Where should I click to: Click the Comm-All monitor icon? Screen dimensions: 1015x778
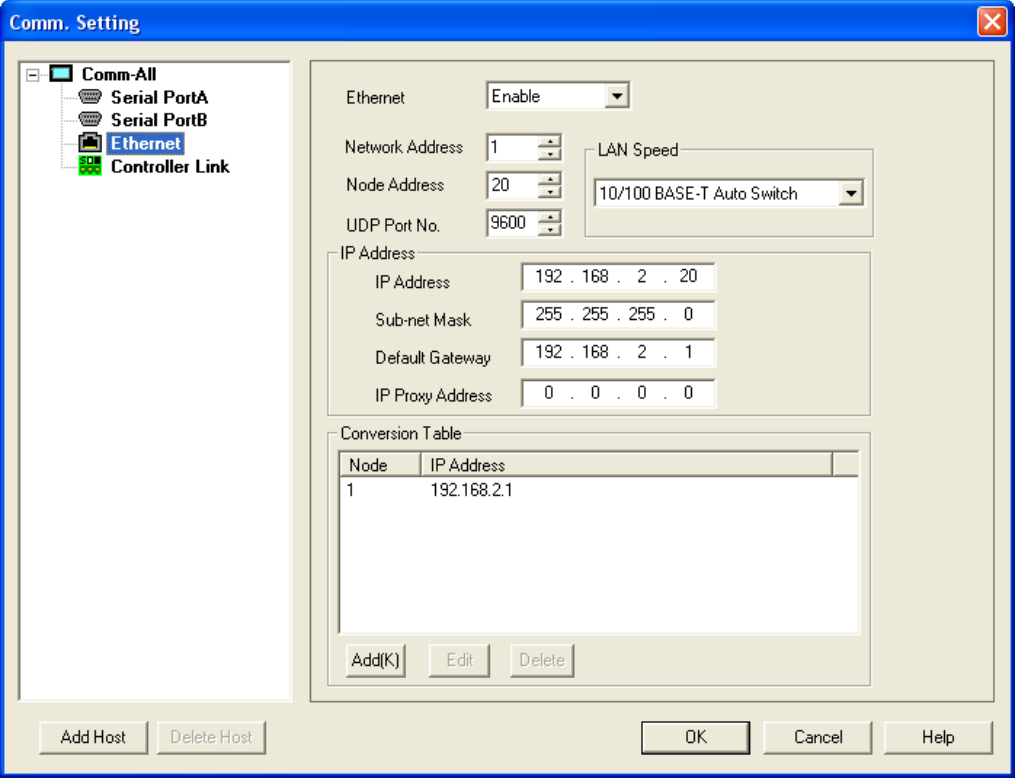pyautogui.click(x=62, y=74)
